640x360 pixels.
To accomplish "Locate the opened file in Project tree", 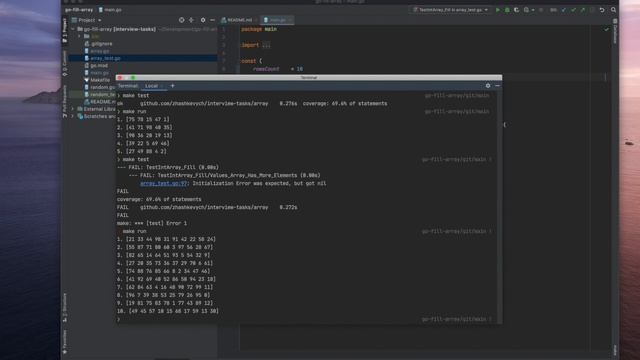I will [182, 20].
